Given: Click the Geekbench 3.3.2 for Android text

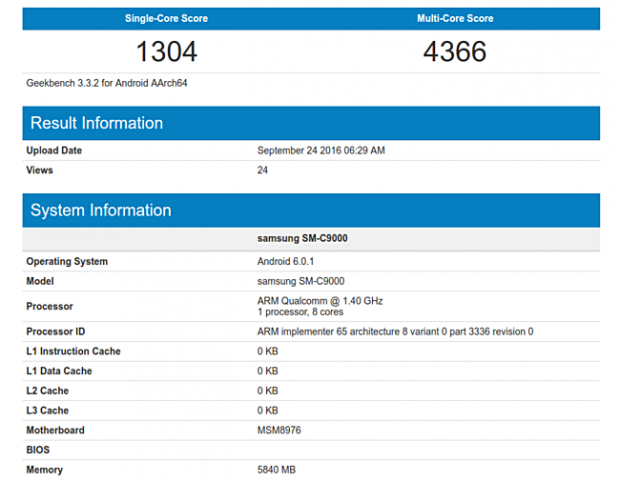Looking at the screenshot, I should [107, 83].
